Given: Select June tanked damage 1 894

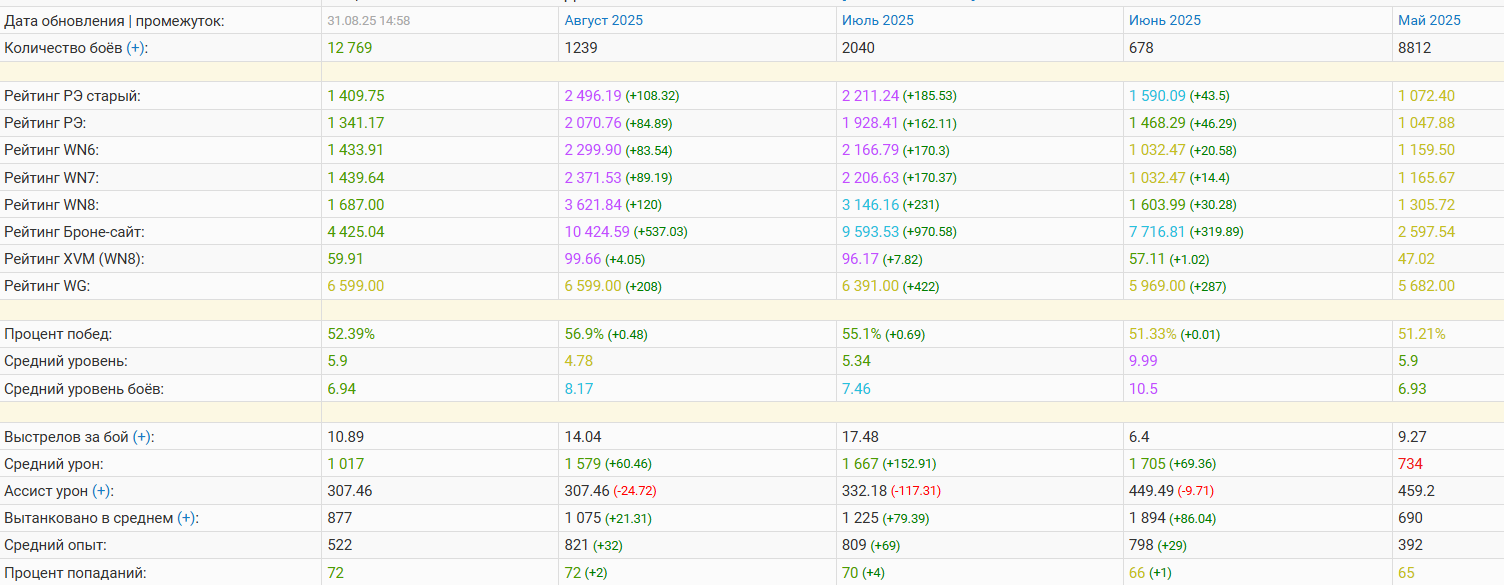Looking at the screenshot, I should coord(1147,518).
